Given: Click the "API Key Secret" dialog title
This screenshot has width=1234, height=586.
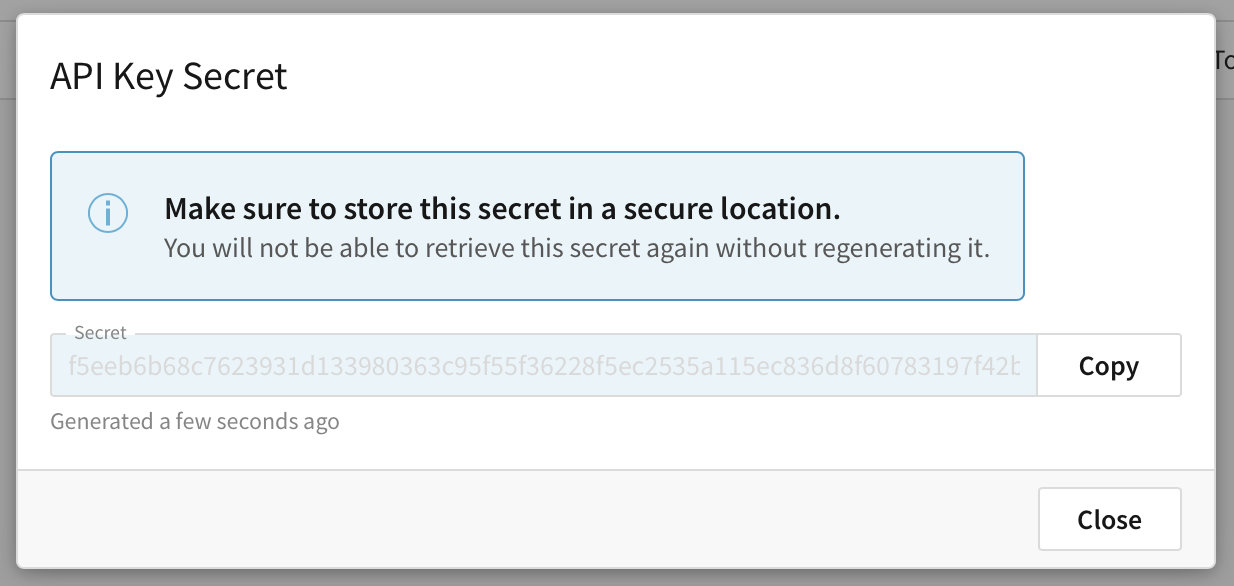Looking at the screenshot, I should 169,77.
